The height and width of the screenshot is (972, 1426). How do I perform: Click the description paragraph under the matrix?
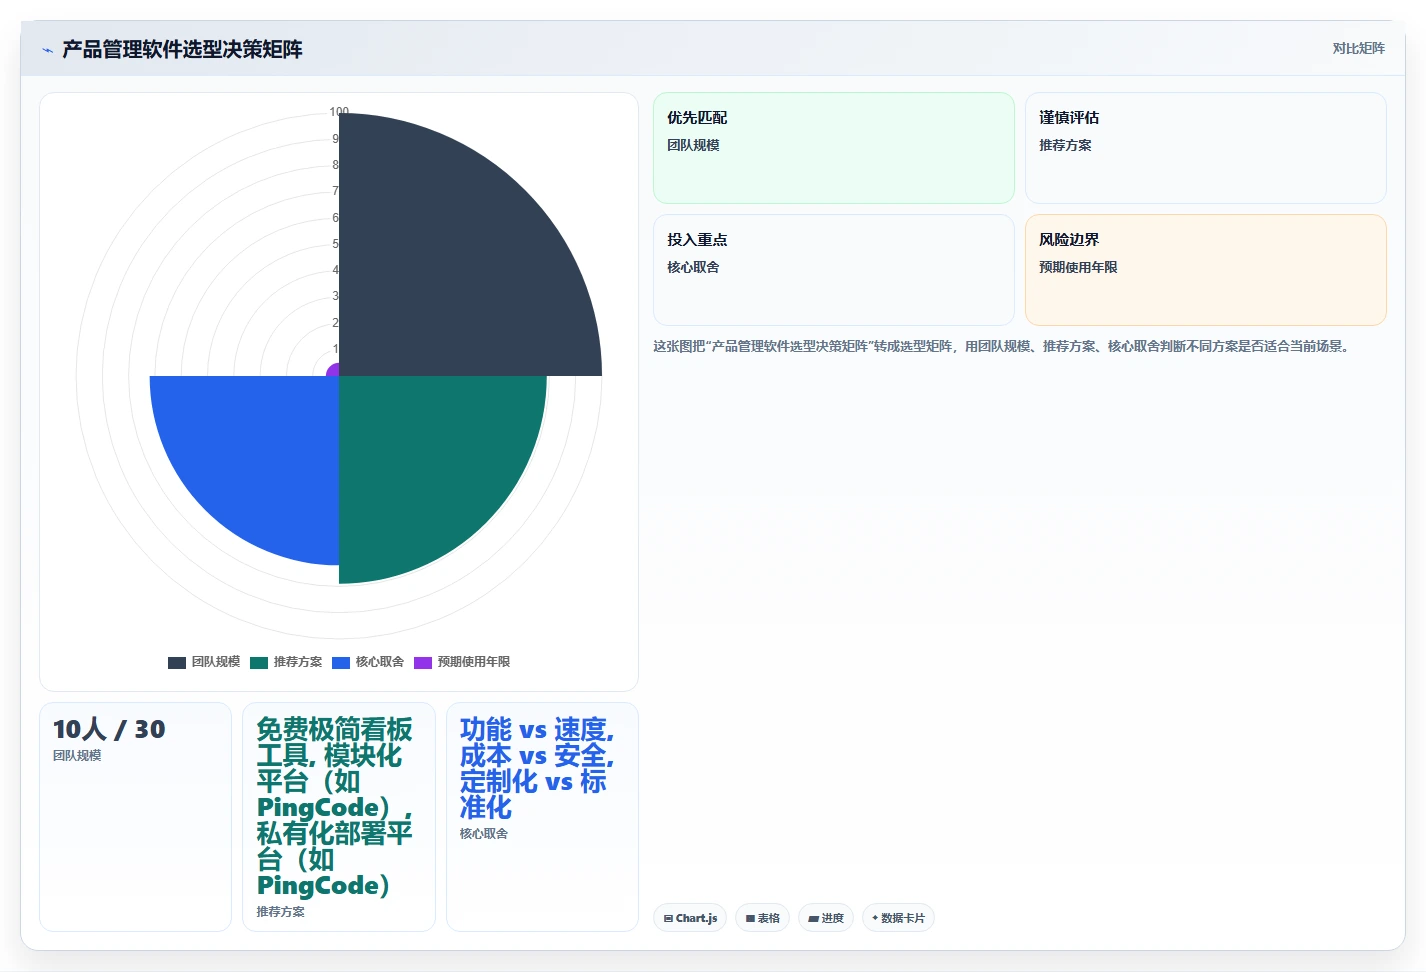(x=1003, y=346)
